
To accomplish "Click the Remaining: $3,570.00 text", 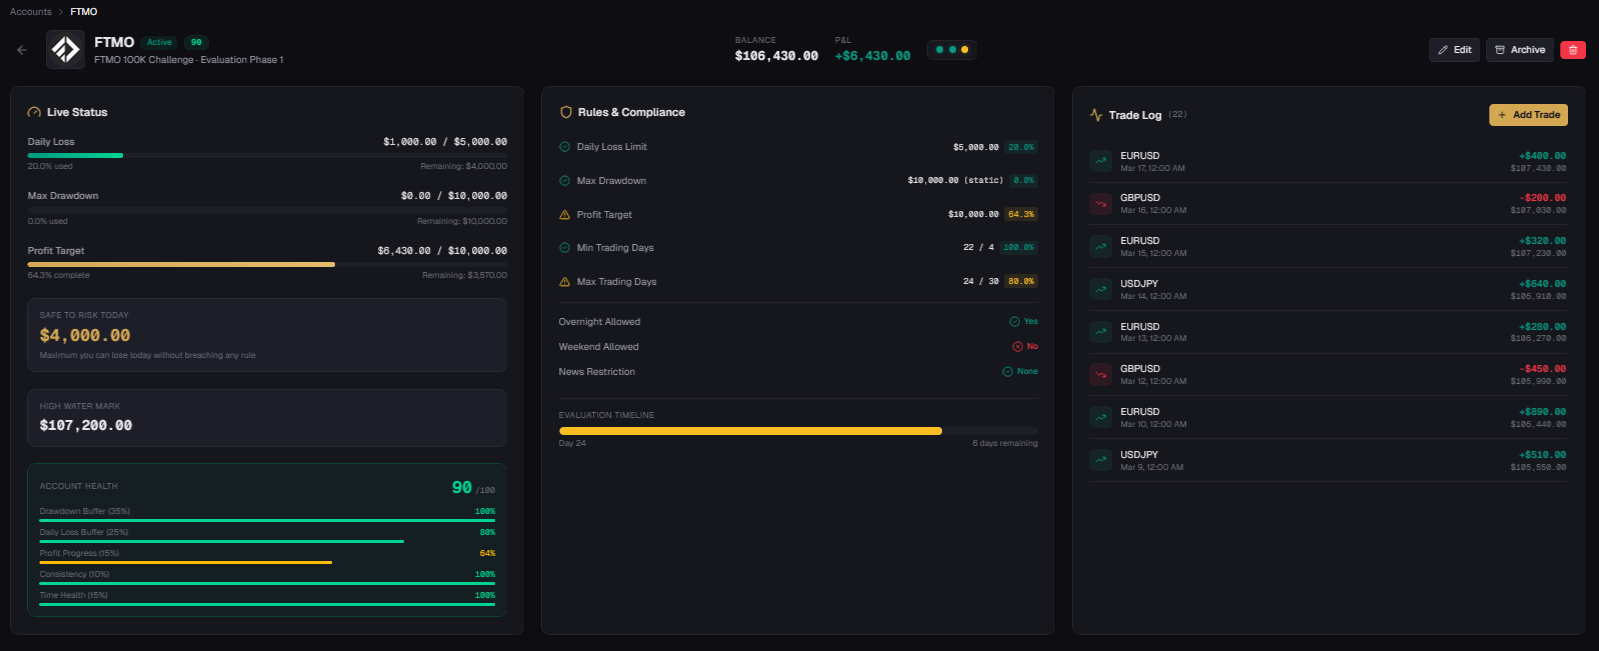I will tap(464, 275).
